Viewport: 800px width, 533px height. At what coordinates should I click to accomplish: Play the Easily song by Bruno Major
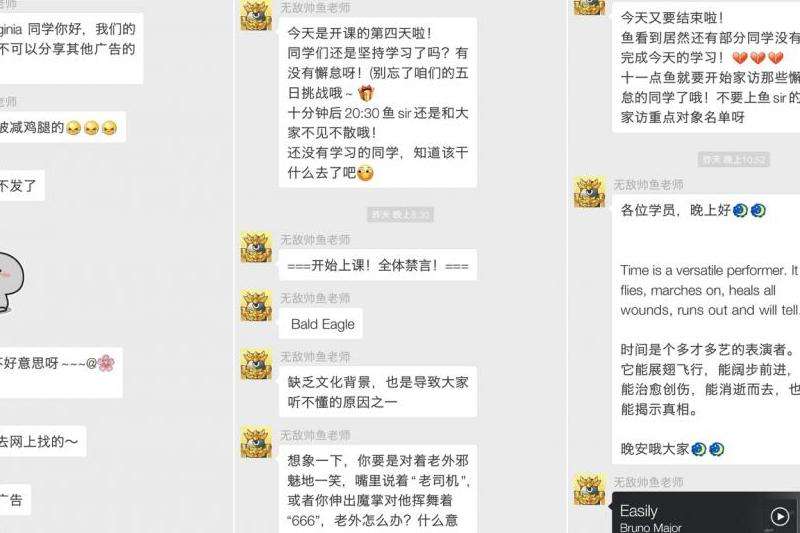(x=779, y=516)
